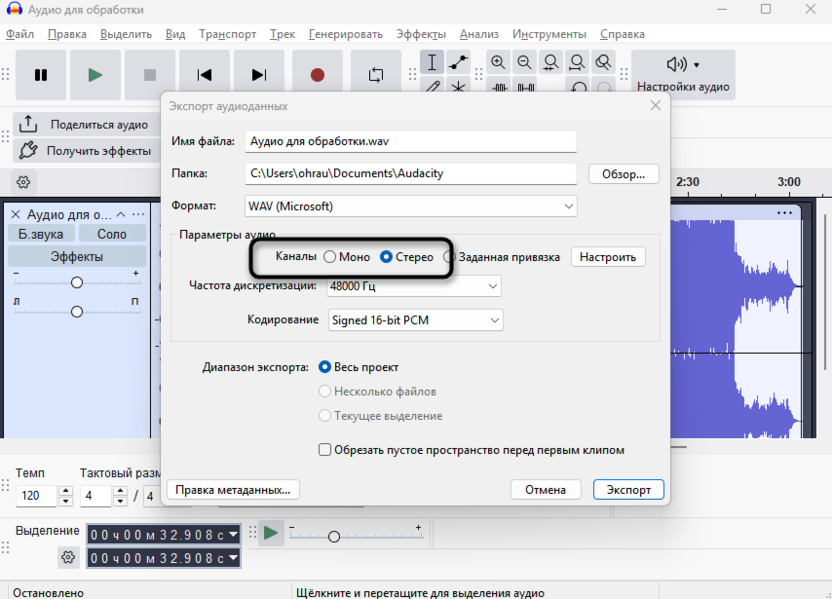Image resolution: width=832 pixels, height=599 pixels.
Task: Select the Multi-tool
Action: [457, 88]
